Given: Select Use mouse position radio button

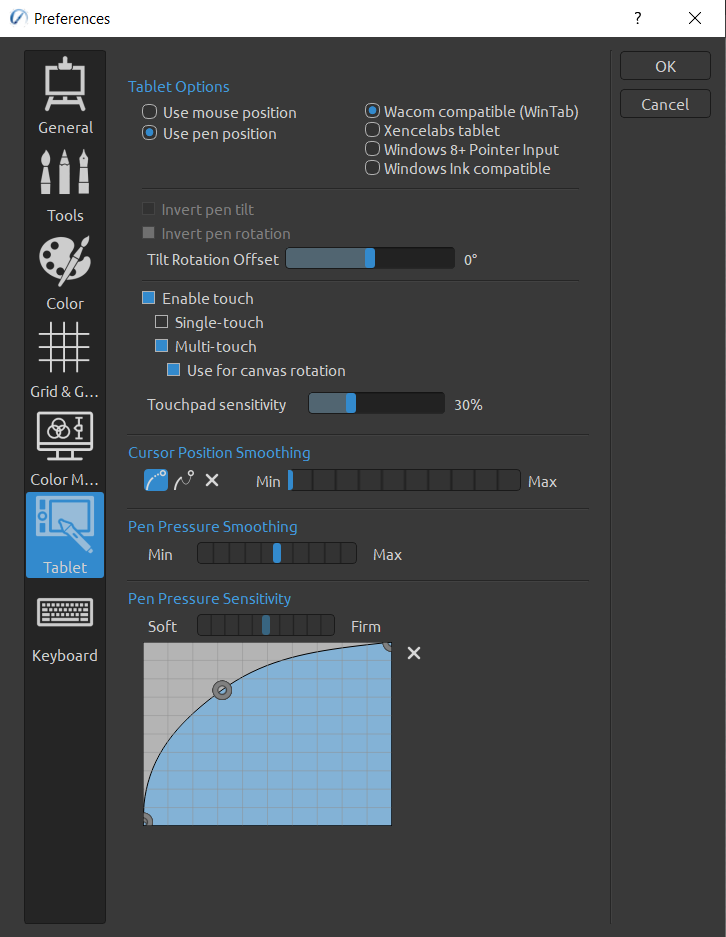Looking at the screenshot, I should (150, 113).
